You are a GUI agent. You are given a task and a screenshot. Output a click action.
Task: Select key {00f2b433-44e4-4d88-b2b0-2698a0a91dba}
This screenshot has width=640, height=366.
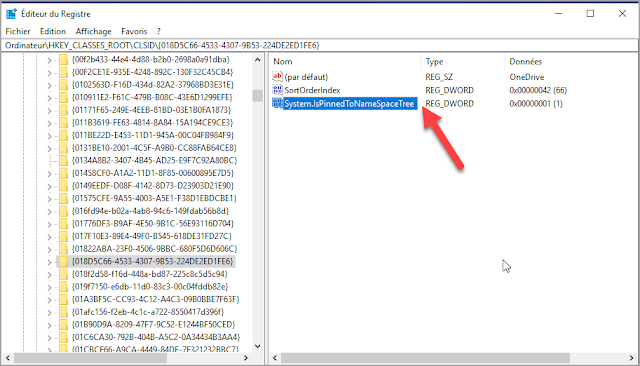pyautogui.click(x=151, y=60)
